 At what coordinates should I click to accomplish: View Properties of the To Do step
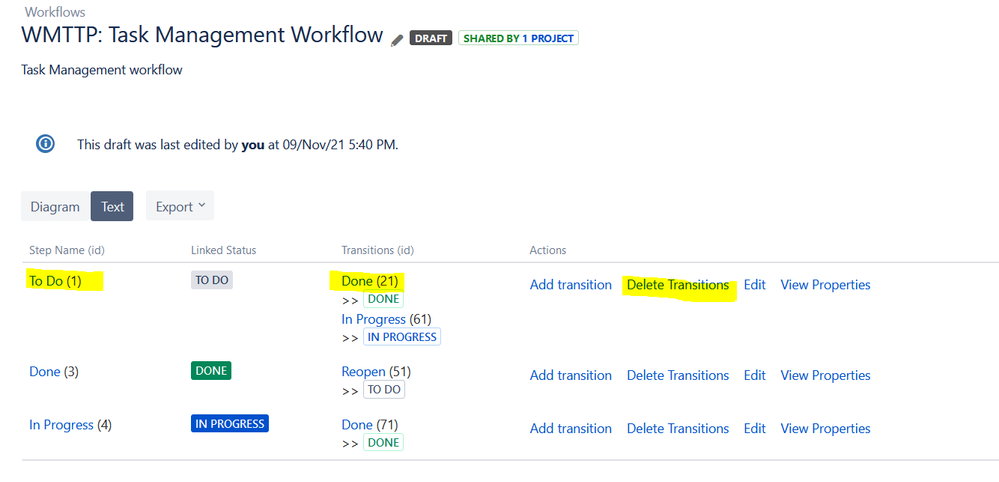pyautogui.click(x=826, y=285)
